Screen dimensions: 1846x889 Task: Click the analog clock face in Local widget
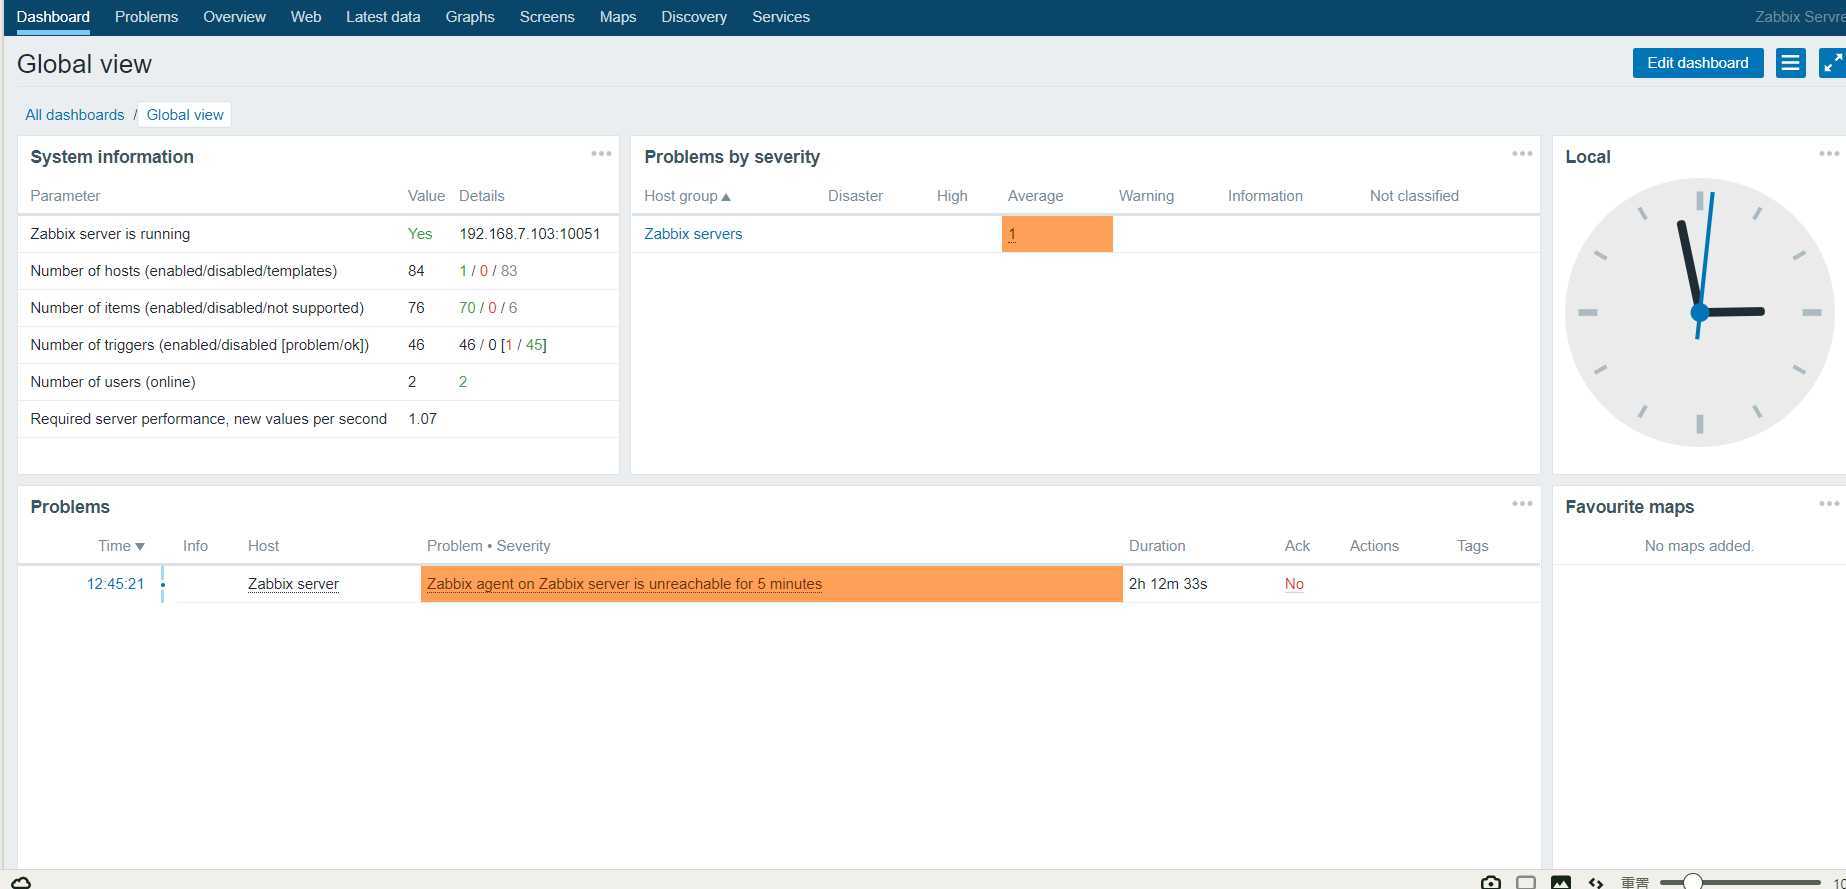pos(1699,312)
